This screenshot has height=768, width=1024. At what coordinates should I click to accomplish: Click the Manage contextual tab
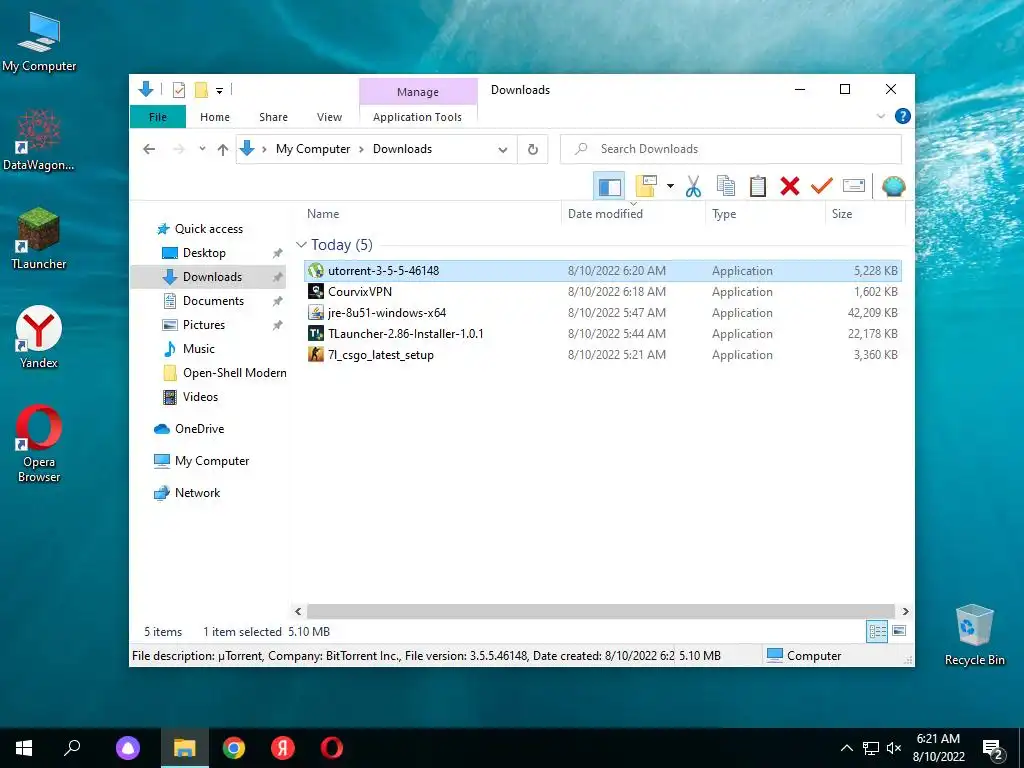(418, 92)
